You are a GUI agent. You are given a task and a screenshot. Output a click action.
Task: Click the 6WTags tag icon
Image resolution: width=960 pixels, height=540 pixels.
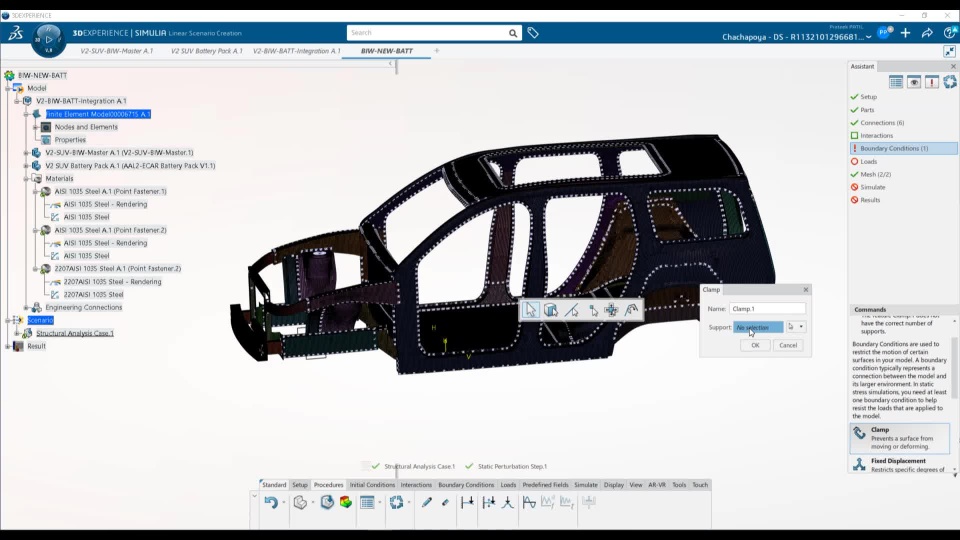point(533,33)
